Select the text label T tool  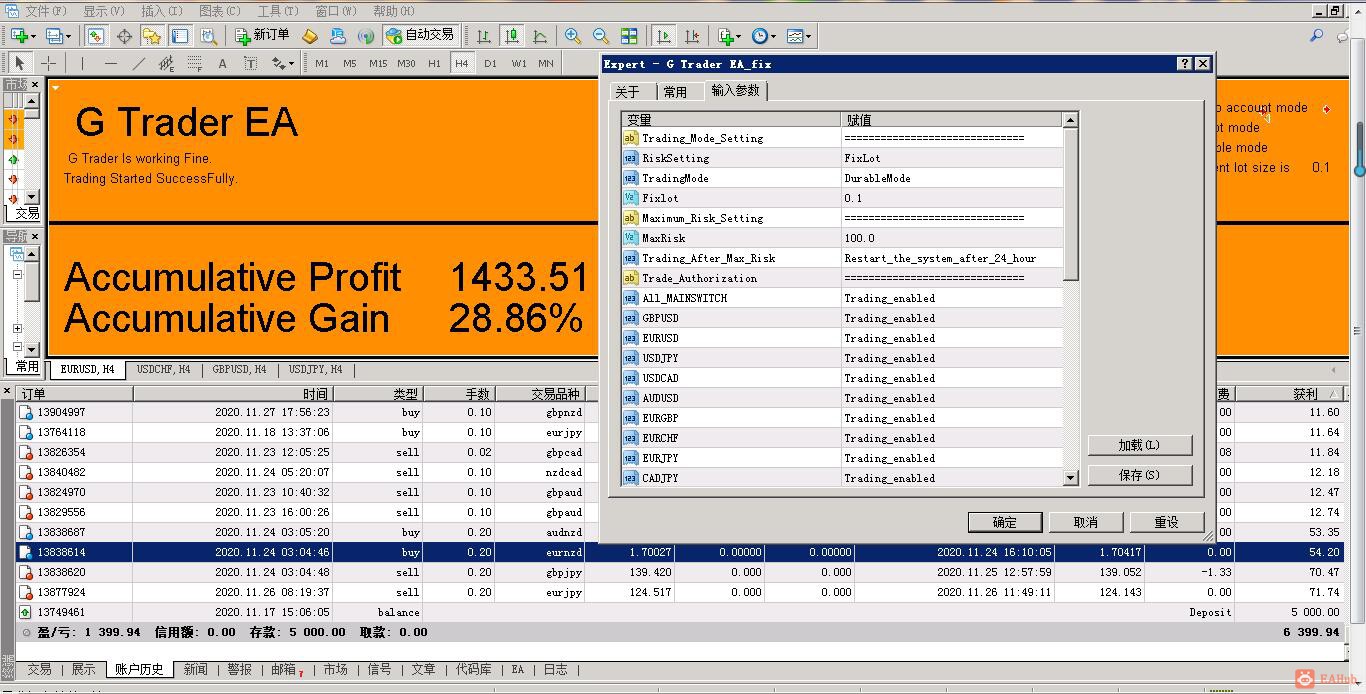[250, 63]
